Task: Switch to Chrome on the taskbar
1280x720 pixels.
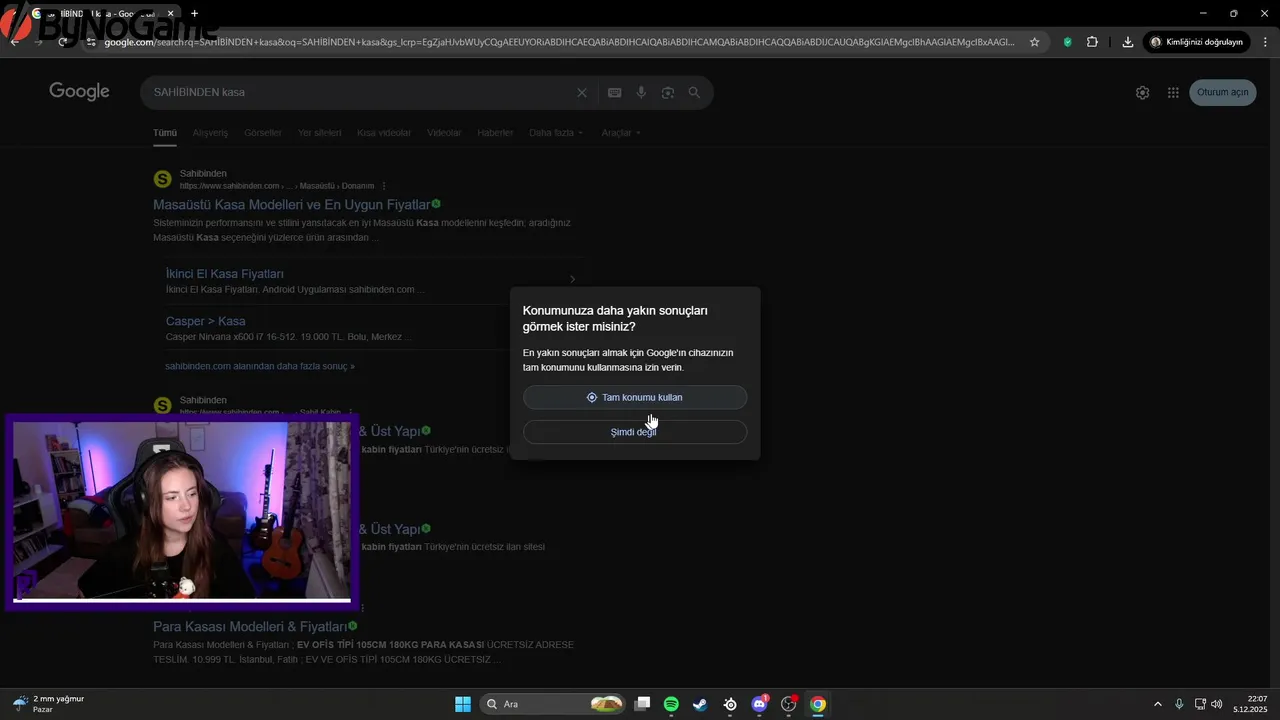Action: (818, 704)
